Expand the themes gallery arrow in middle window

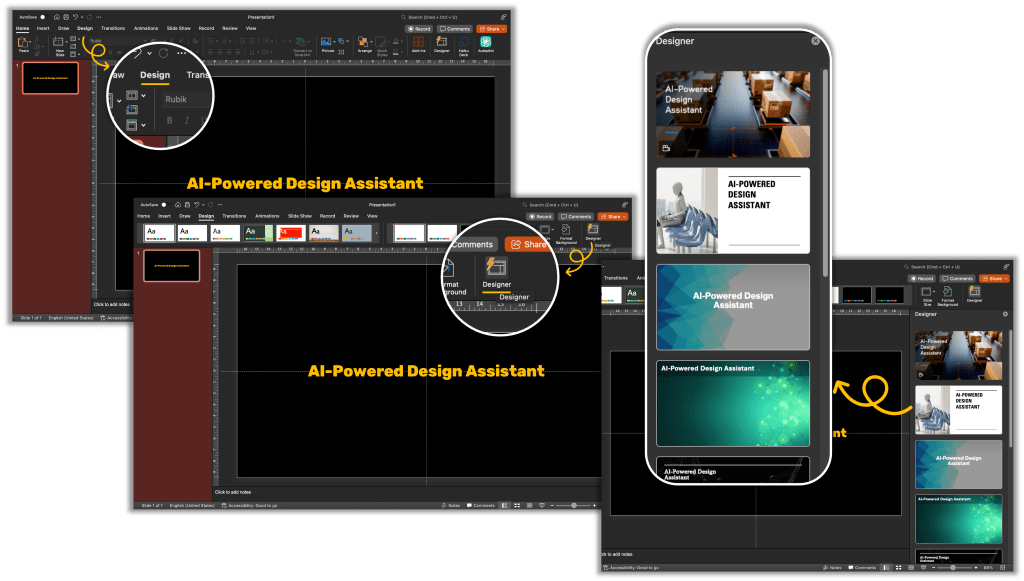[x=376, y=232]
